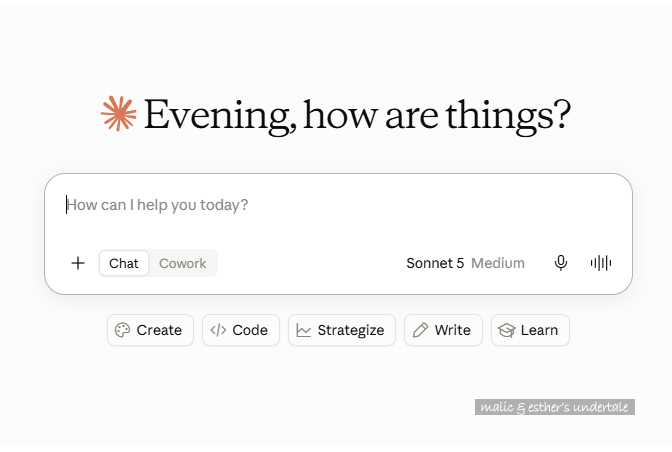Click the orange starburst logo beside the greeting
The height and width of the screenshot is (452, 672).
(x=119, y=114)
